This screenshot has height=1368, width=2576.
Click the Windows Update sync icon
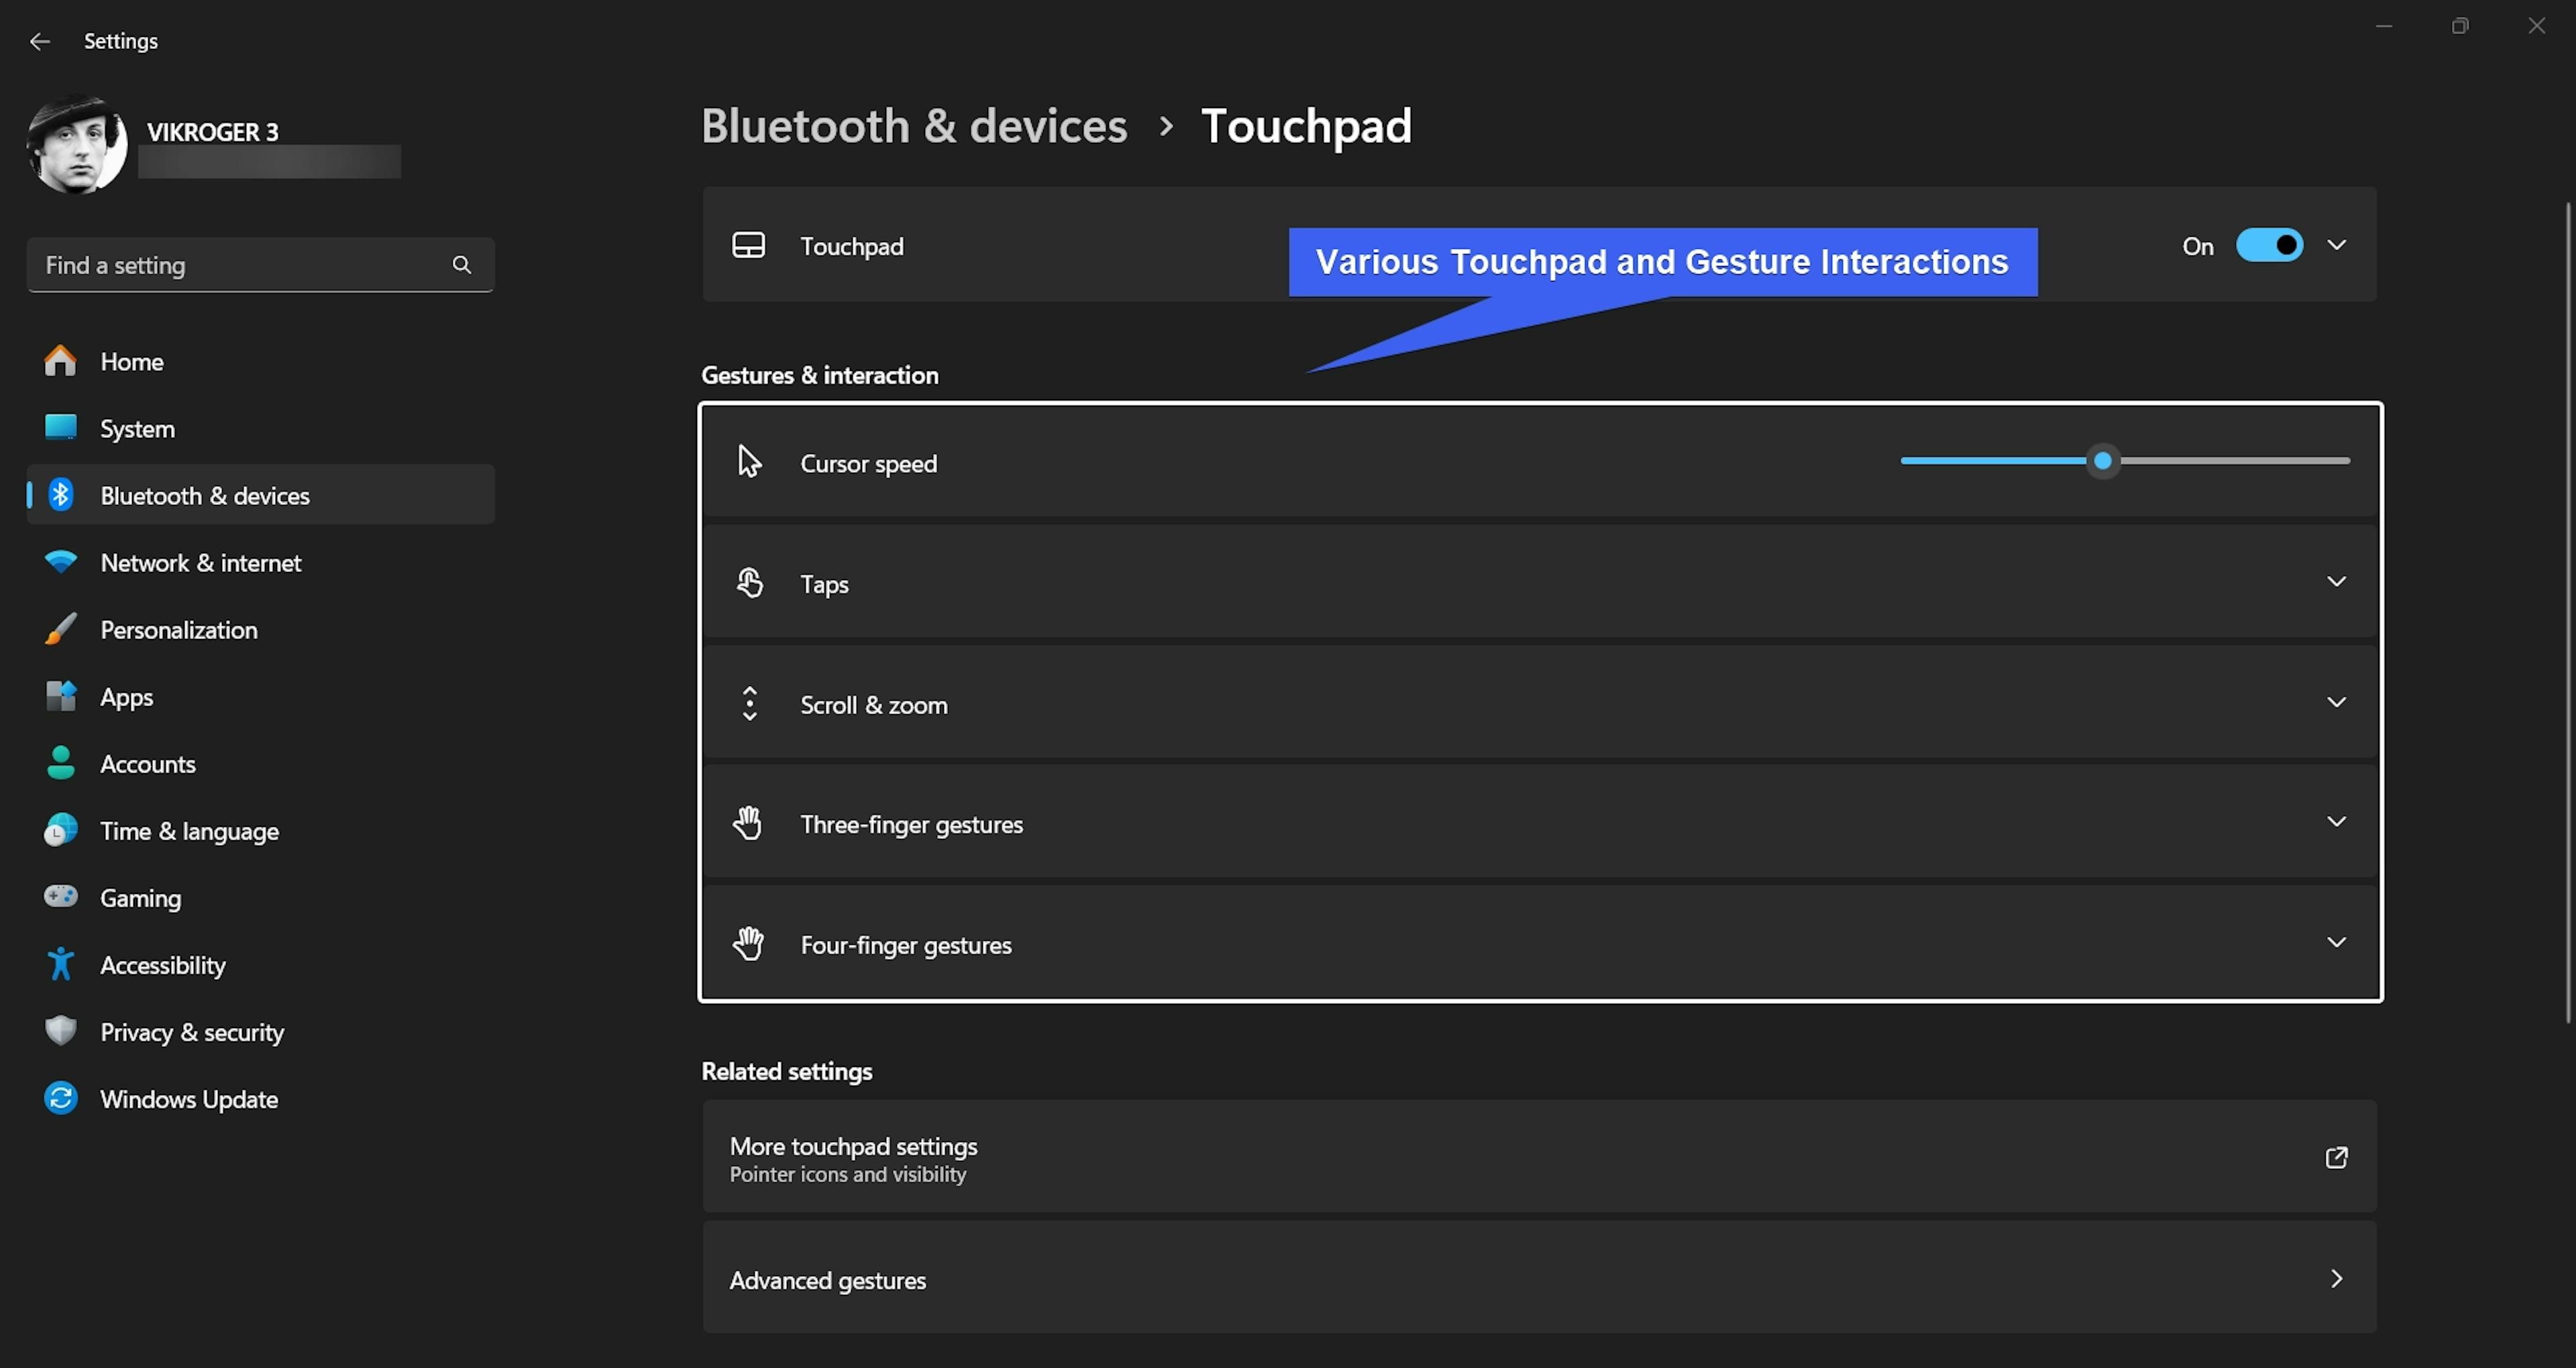click(x=61, y=1098)
